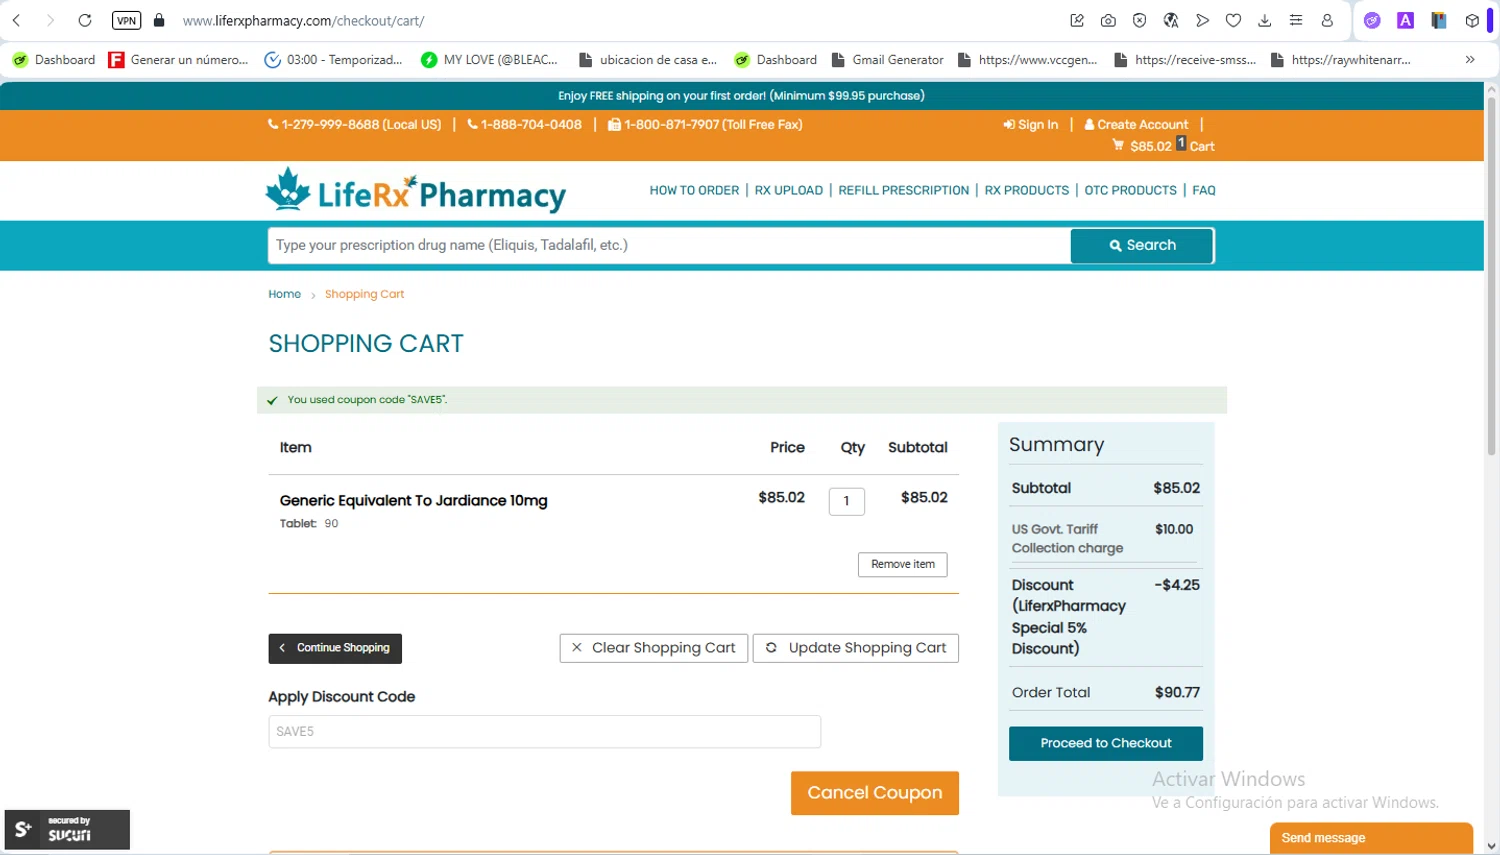Click Remove item button
The width and height of the screenshot is (1500, 855).
902,564
